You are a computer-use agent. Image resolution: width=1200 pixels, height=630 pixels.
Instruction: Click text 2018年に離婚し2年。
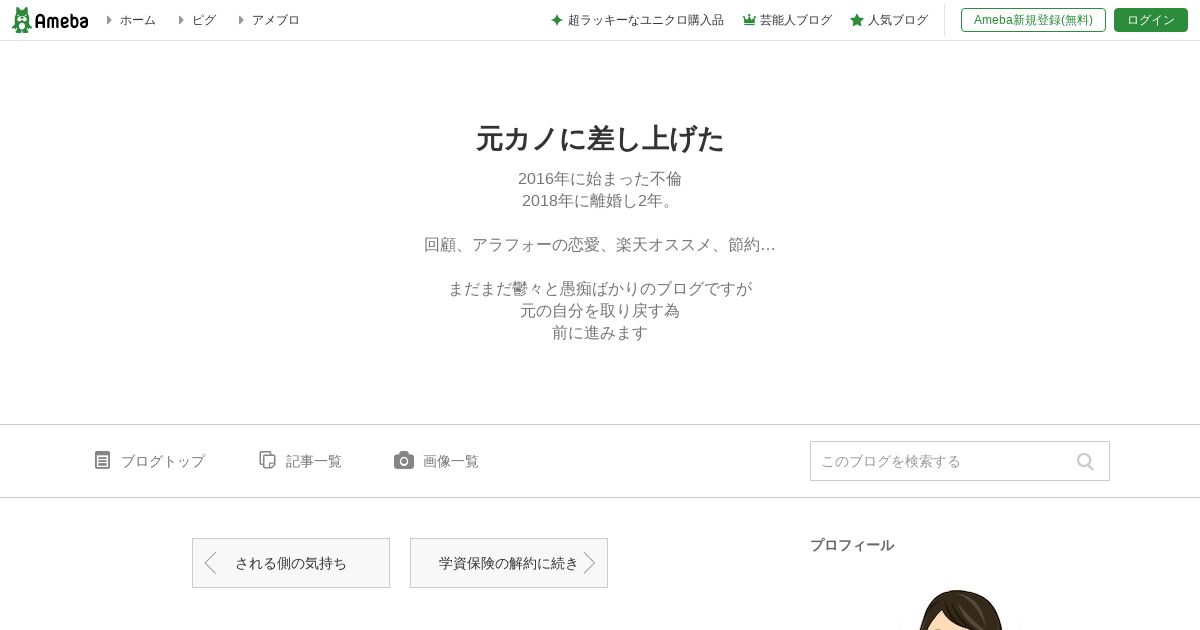pos(600,201)
